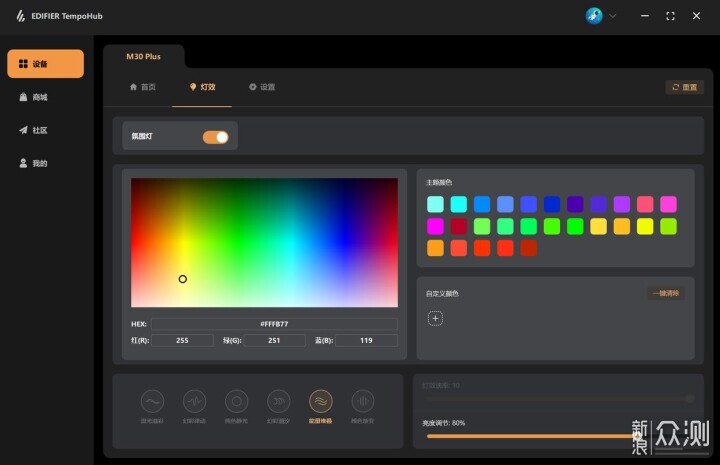Viewport: 720px width, 465px height.
Task: Select the vertical-bars lighting effect icon
Action: [x=363, y=401]
